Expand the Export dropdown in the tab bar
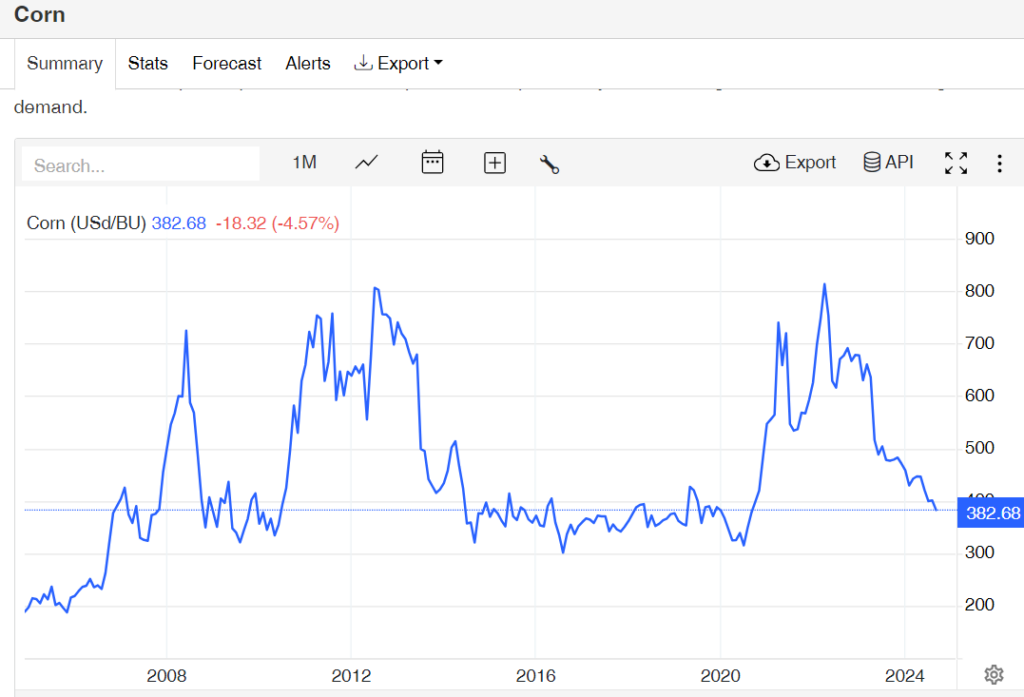Screen dimensions: 1024x697 (398, 63)
